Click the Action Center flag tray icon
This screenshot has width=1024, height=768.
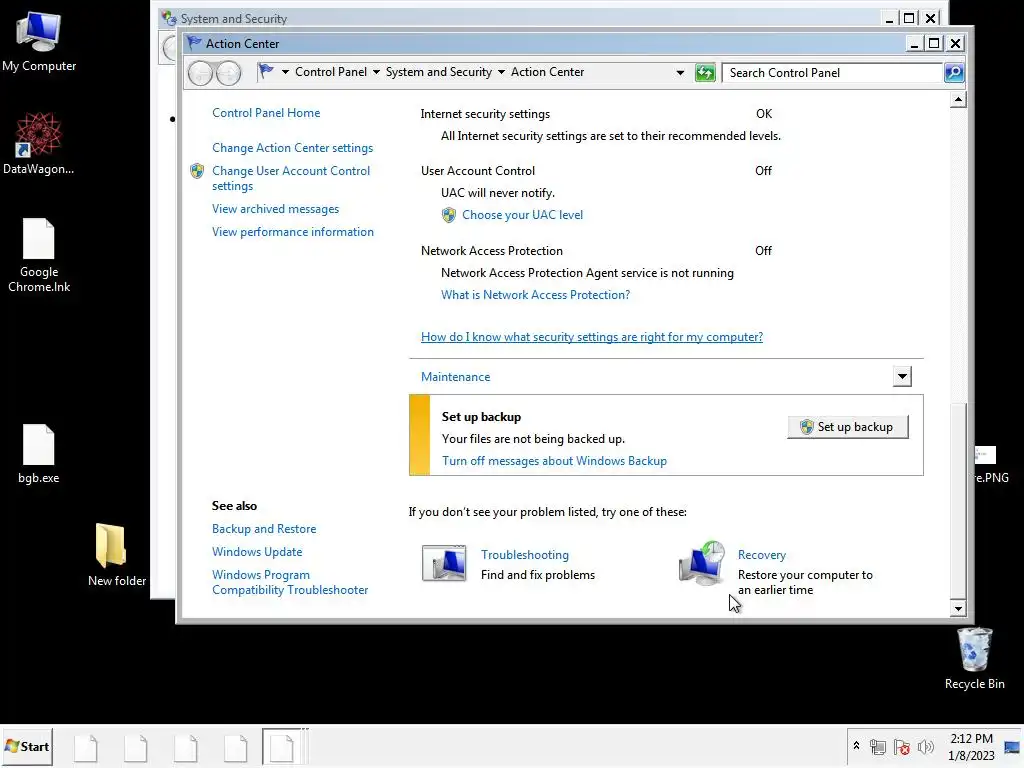(902, 747)
